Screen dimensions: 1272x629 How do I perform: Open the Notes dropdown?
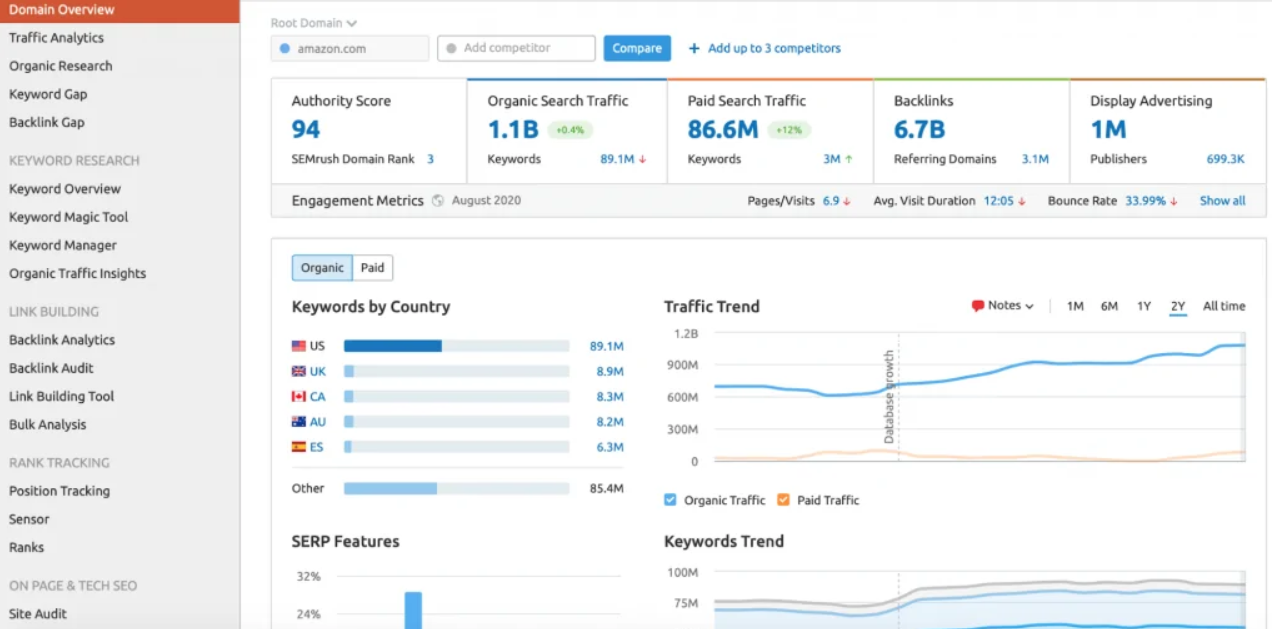[1003, 306]
